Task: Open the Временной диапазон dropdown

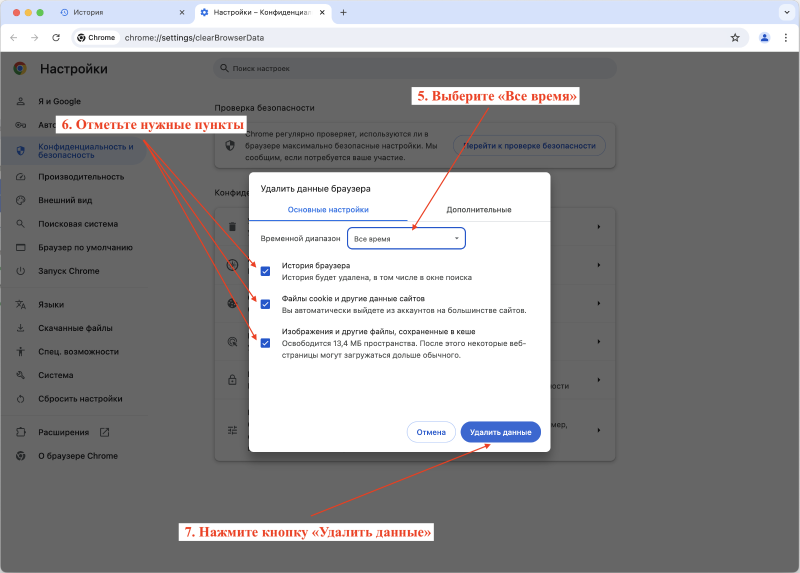Action: pyautogui.click(x=406, y=238)
